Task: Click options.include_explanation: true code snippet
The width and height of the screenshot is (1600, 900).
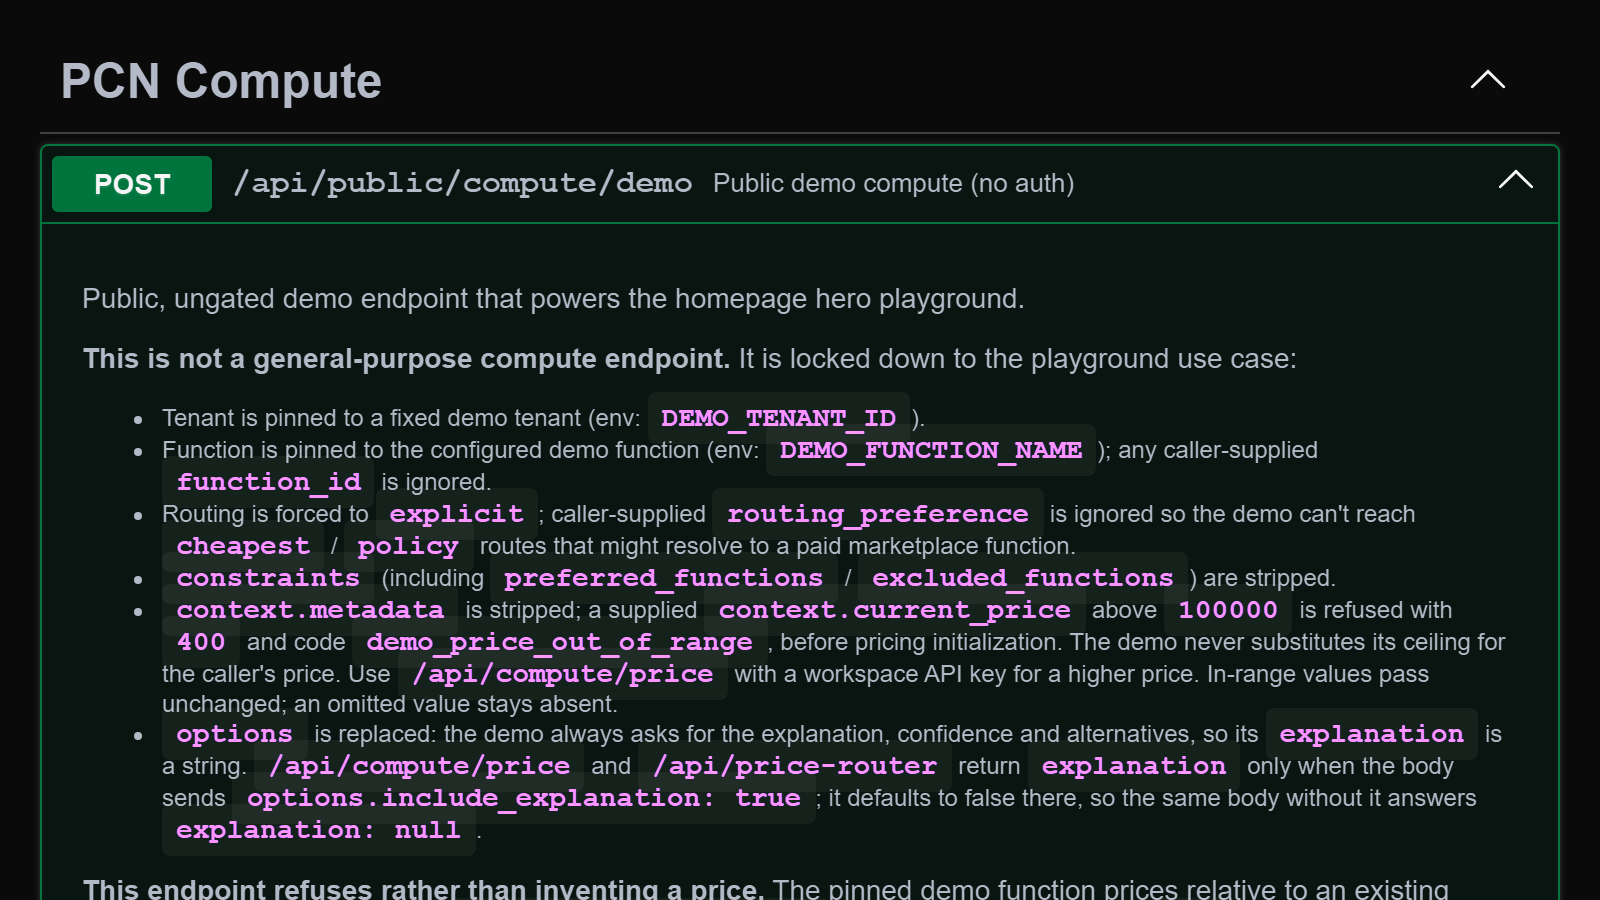Action: tap(523, 798)
